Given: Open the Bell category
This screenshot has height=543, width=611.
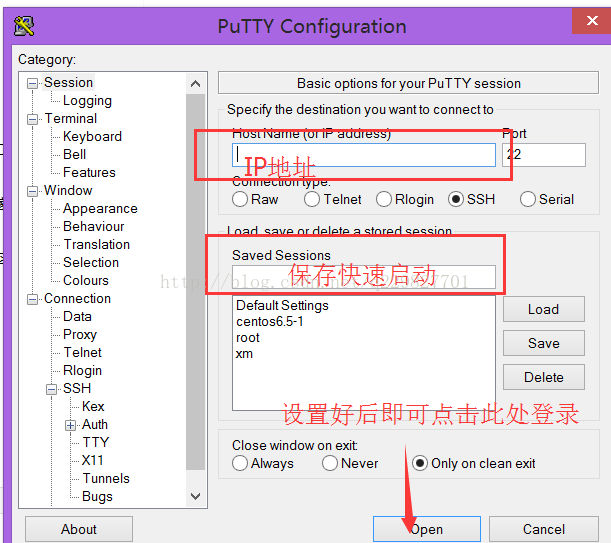Looking at the screenshot, I should point(74,154).
